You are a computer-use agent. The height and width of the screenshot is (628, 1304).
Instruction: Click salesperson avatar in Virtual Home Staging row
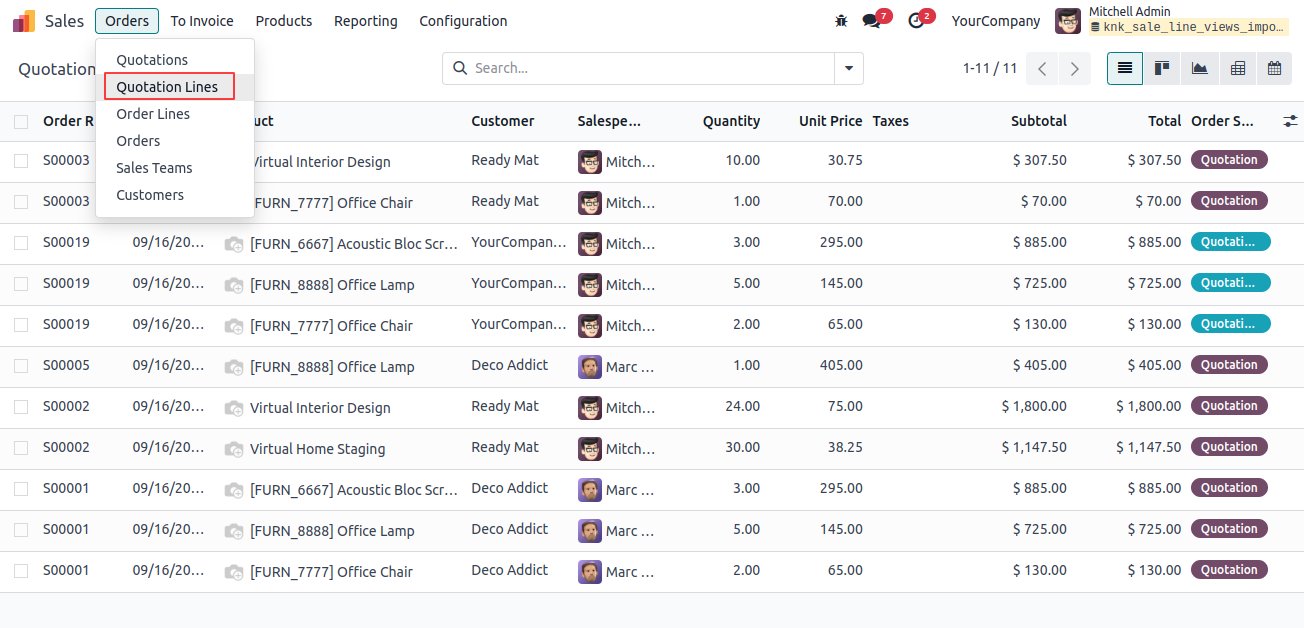tap(590, 448)
